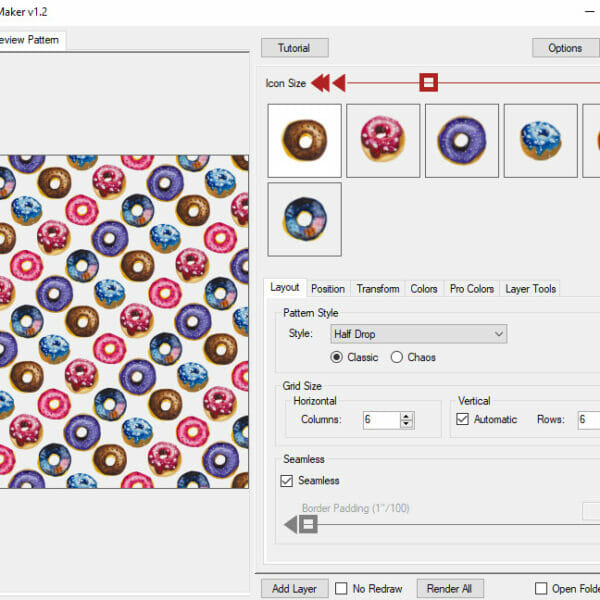Select the pink sprinkled donut thumbnail
This screenshot has width=600, height=600.
[383, 141]
